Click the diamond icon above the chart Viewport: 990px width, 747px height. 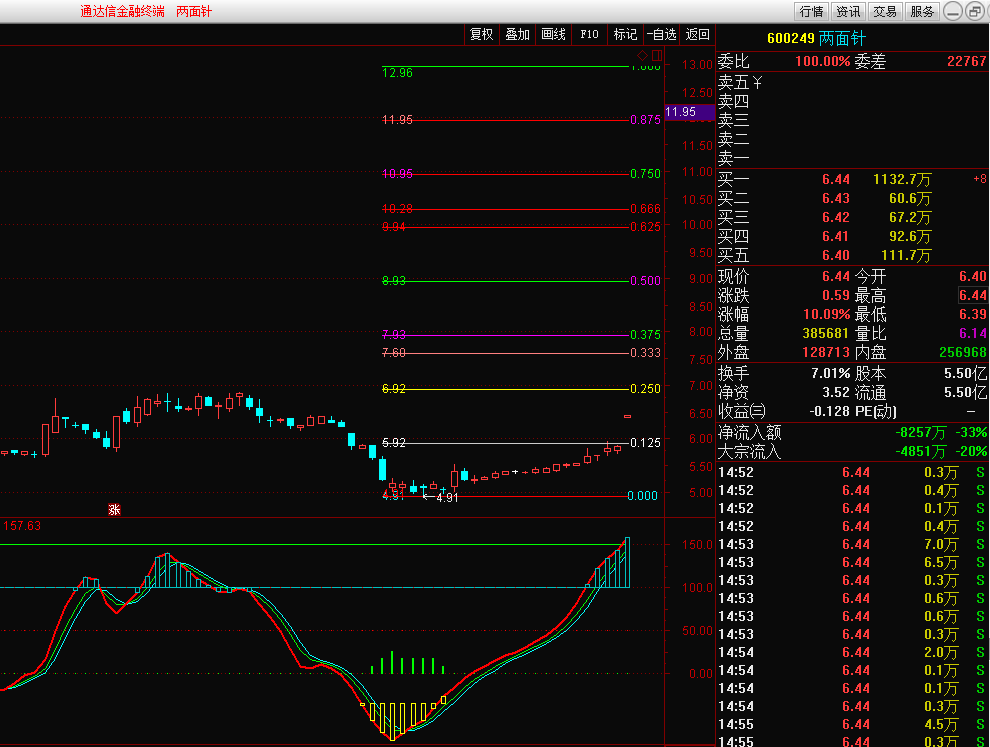[x=642, y=55]
